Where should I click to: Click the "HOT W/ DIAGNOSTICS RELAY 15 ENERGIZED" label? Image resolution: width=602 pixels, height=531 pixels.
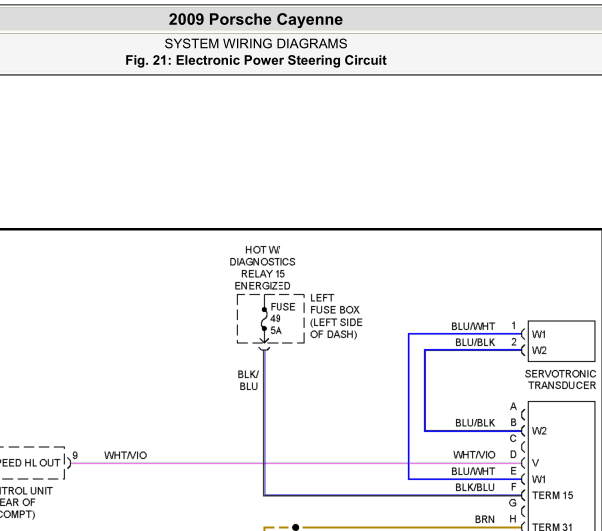pos(263,268)
